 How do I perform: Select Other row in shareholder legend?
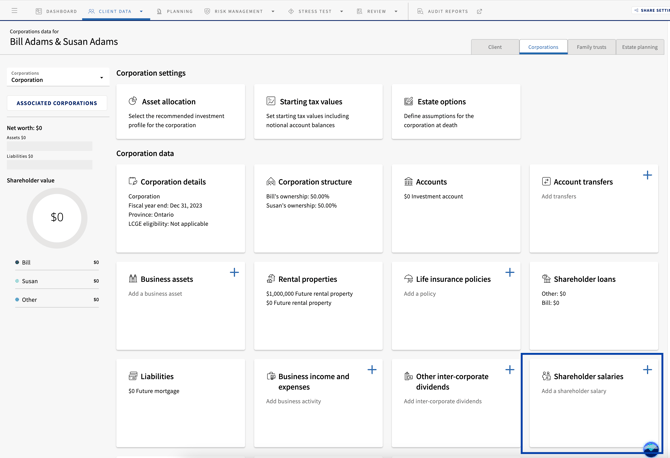click(57, 299)
